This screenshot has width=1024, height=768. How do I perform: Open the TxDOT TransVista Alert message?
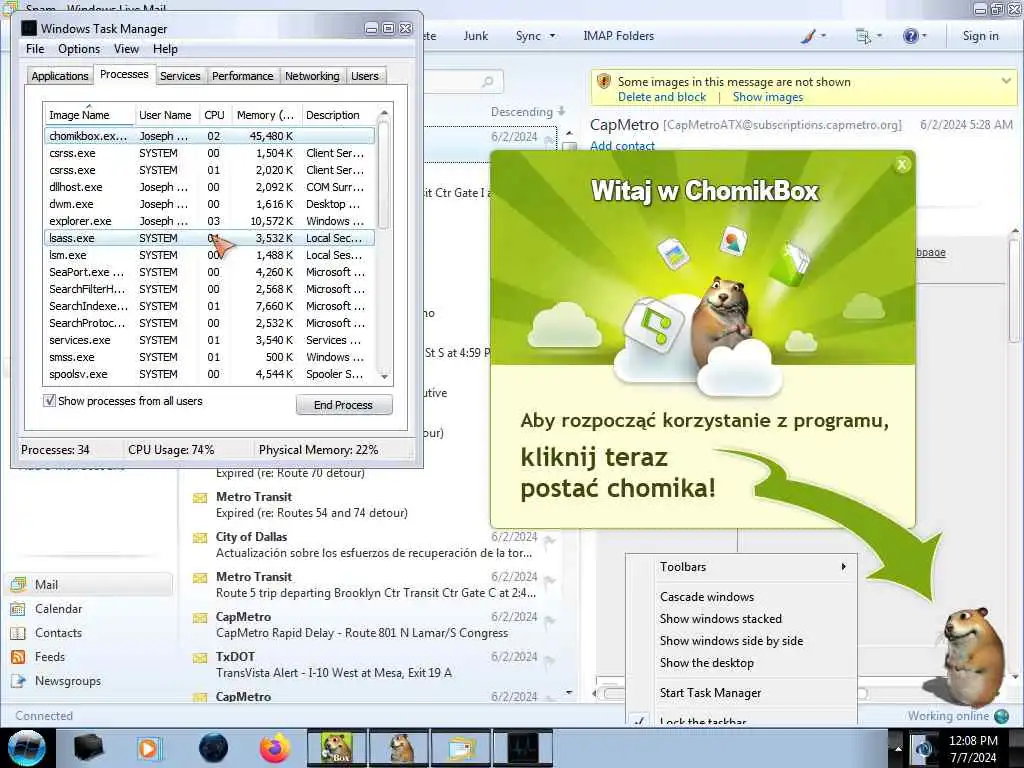(x=375, y=665)
